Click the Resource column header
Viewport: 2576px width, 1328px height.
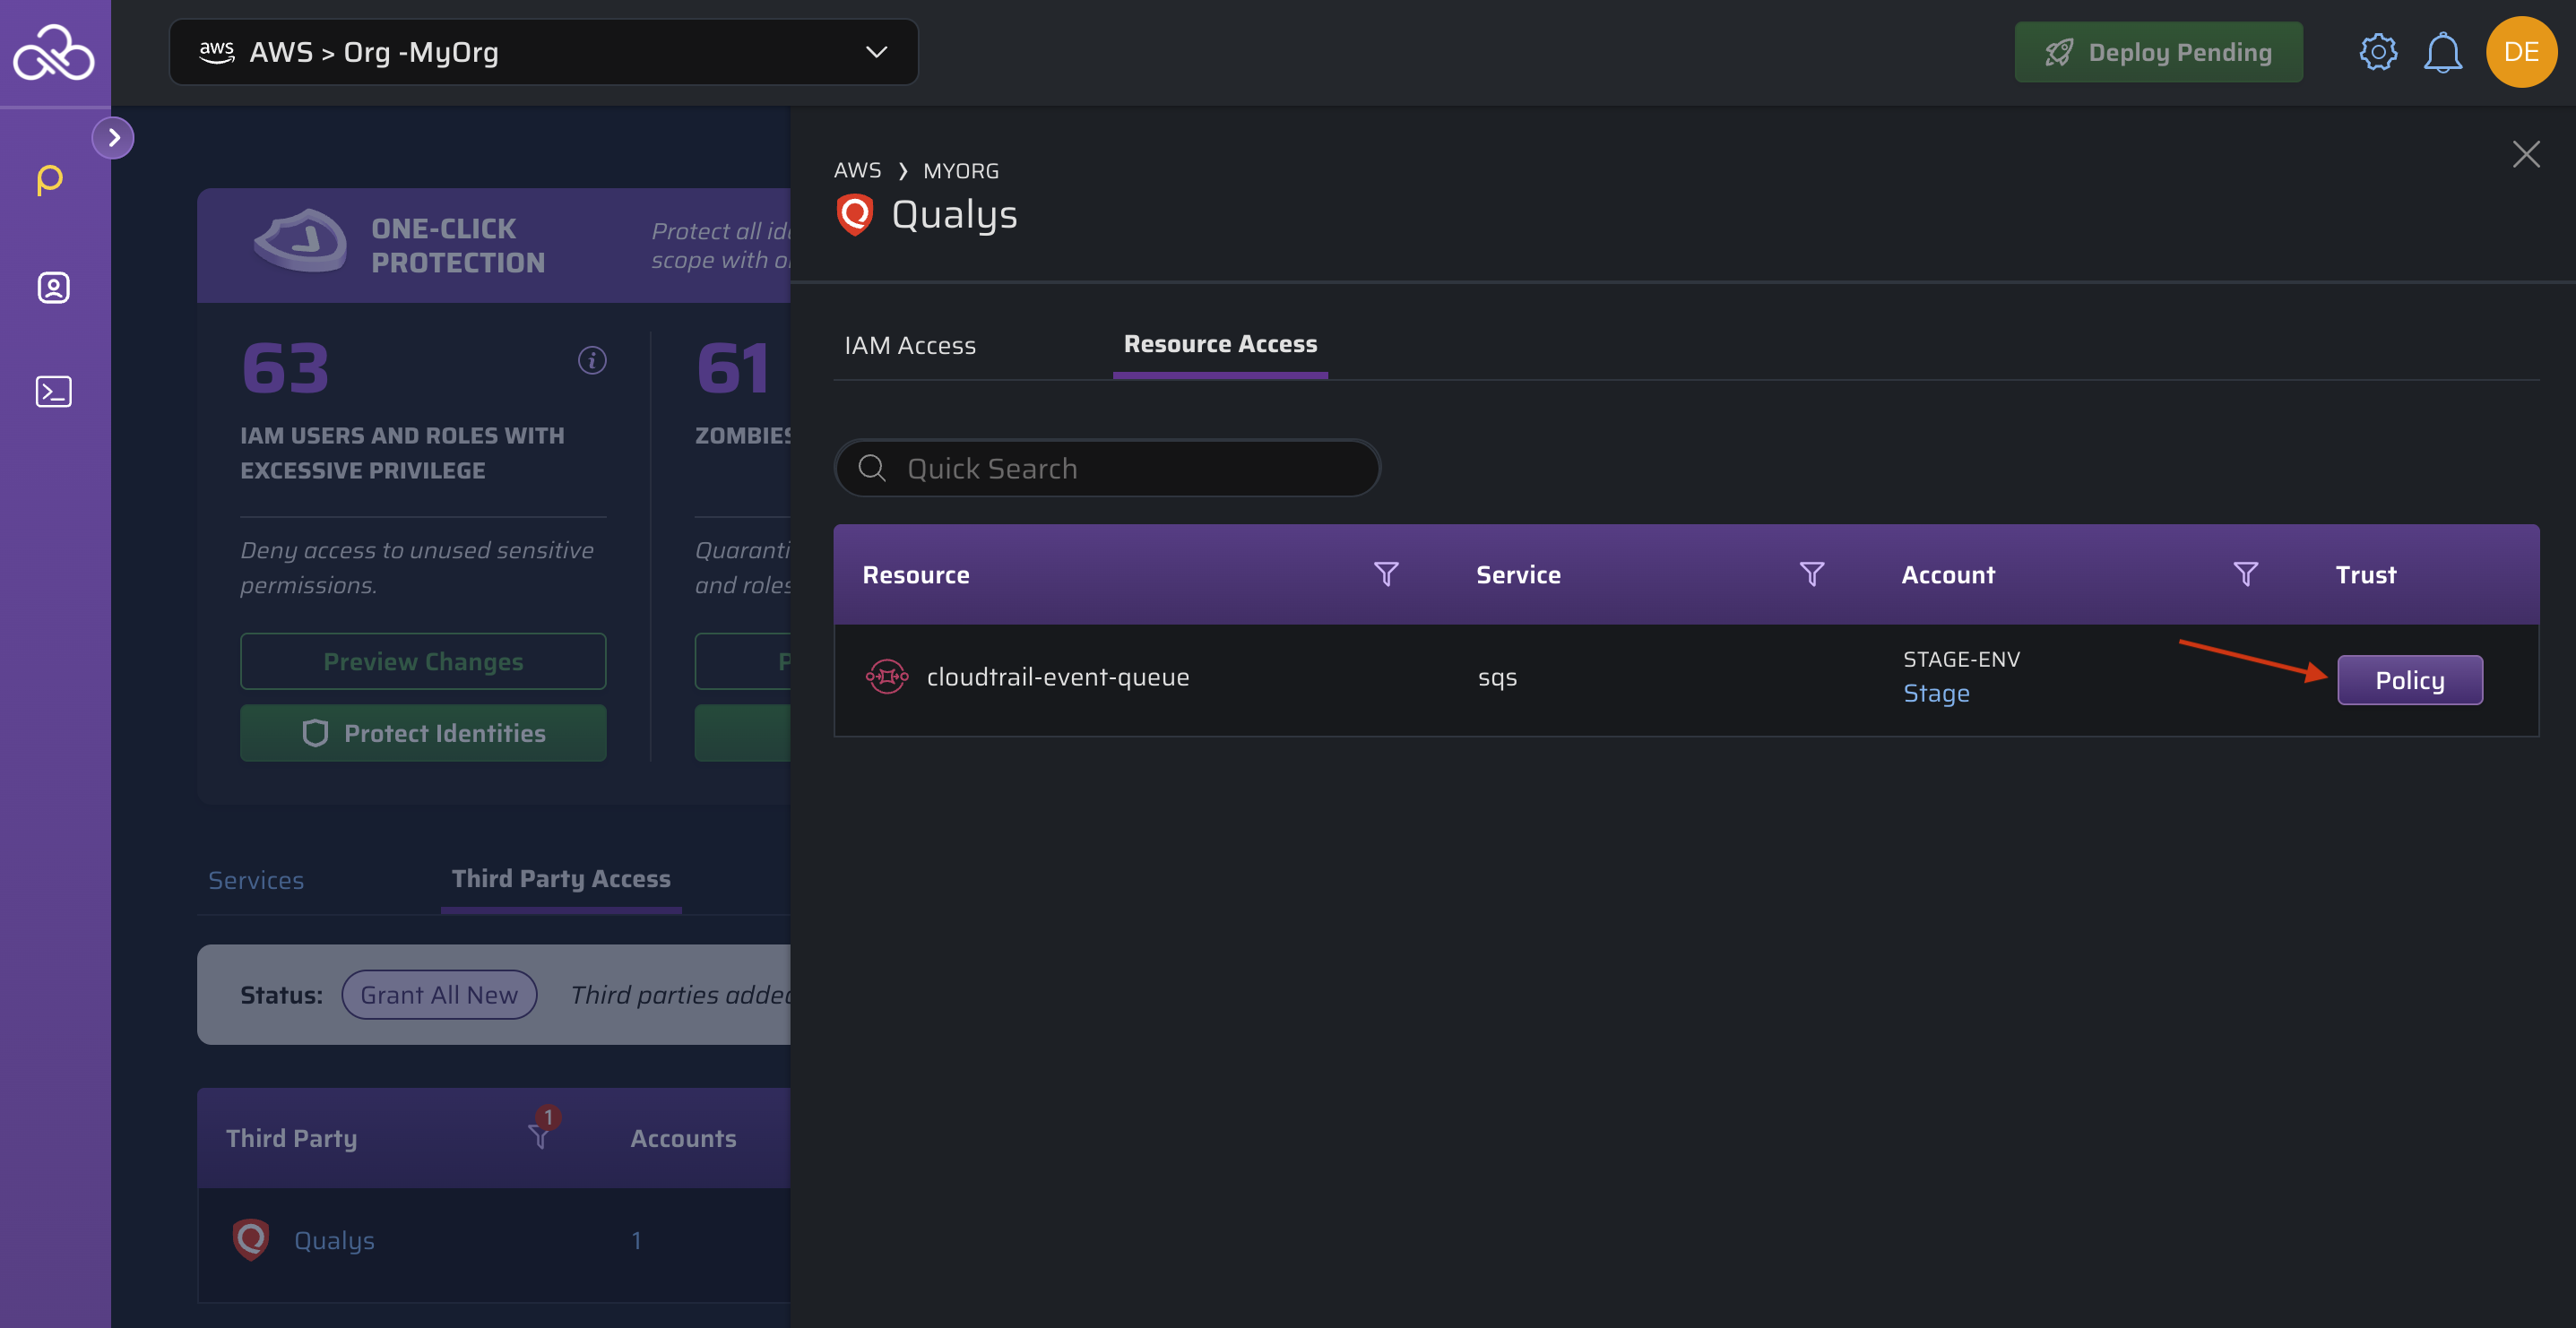click(915, 575)
